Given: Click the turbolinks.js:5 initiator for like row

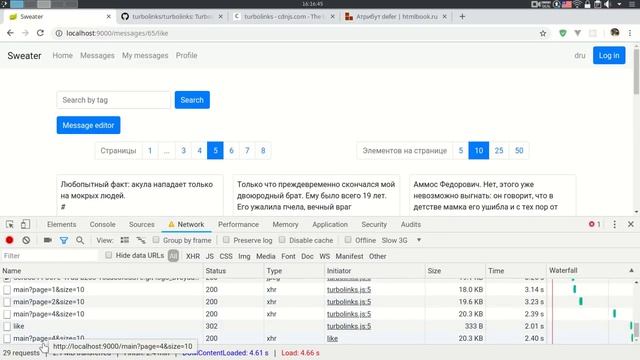Looking at the screenshot, I should (x=349, y=327).
